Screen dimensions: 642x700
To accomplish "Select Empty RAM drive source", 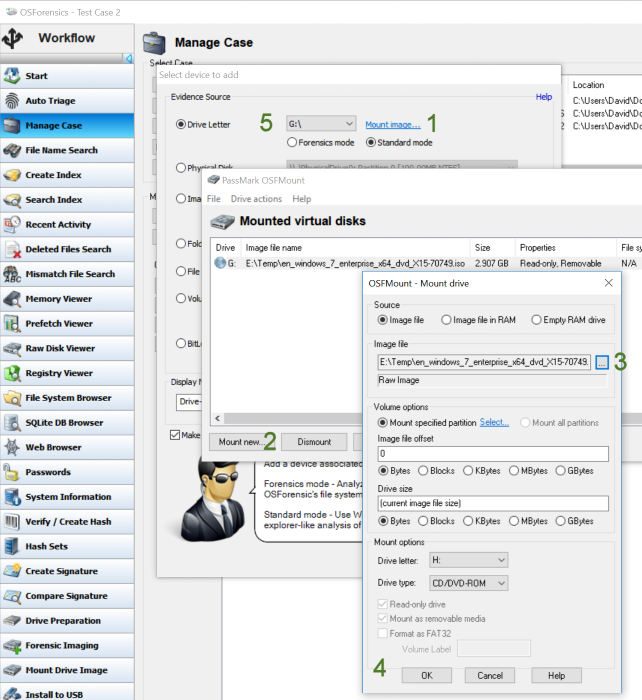I will coord(536,320).
